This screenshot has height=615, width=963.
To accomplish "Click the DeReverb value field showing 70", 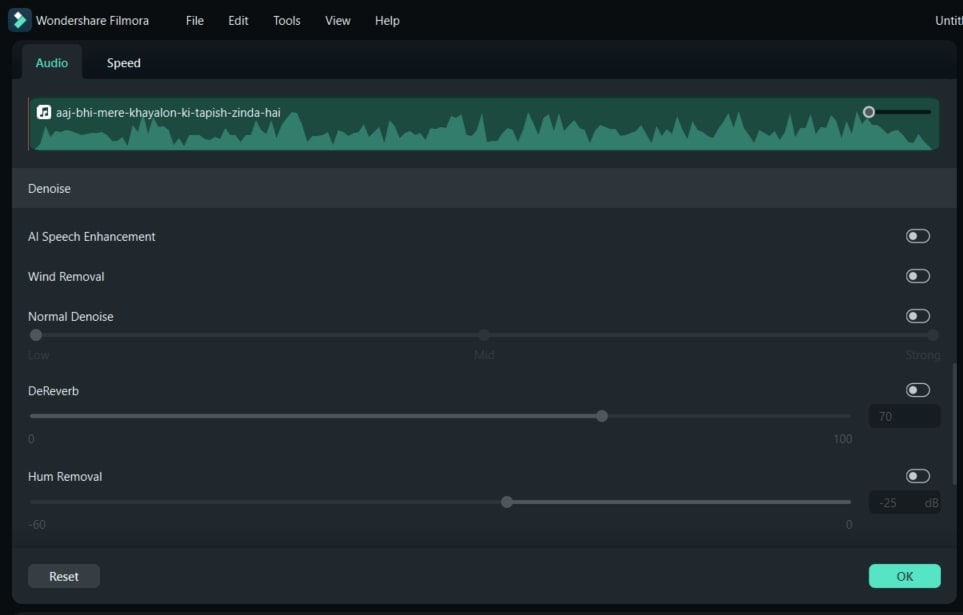I will point(904,417).
